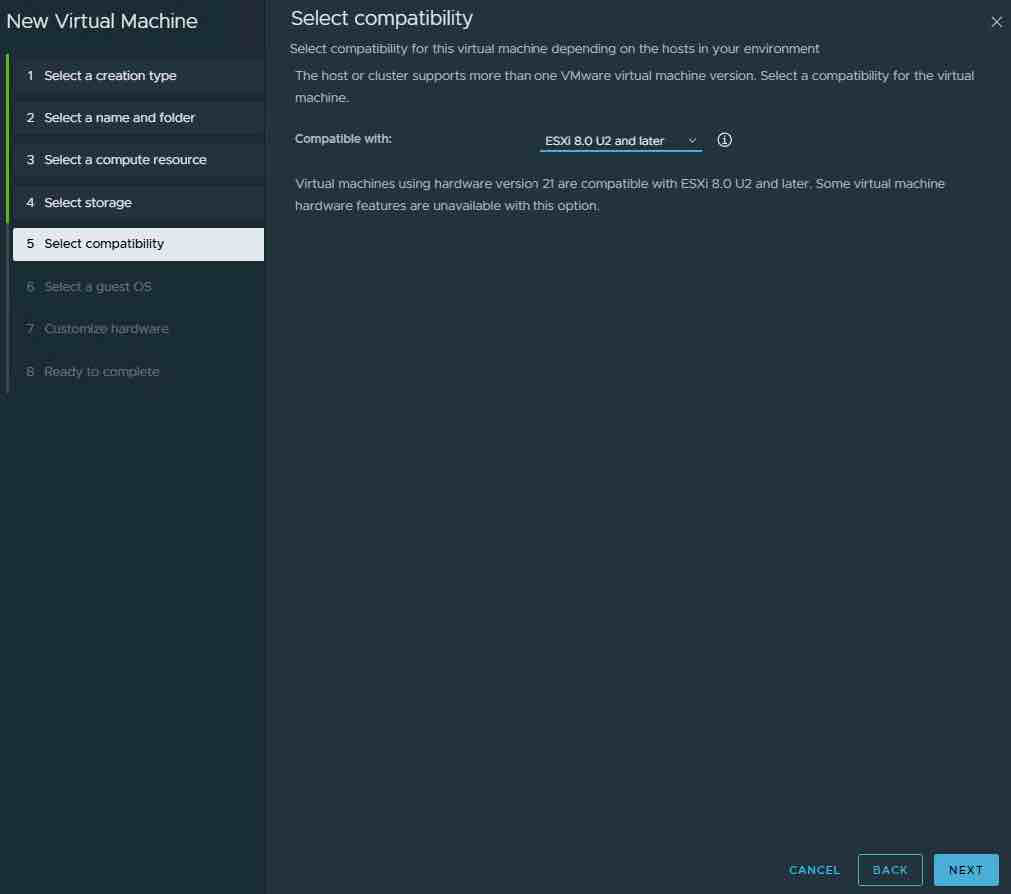Click the chevron arrow in compatibility dropdown

coord(692,141)
